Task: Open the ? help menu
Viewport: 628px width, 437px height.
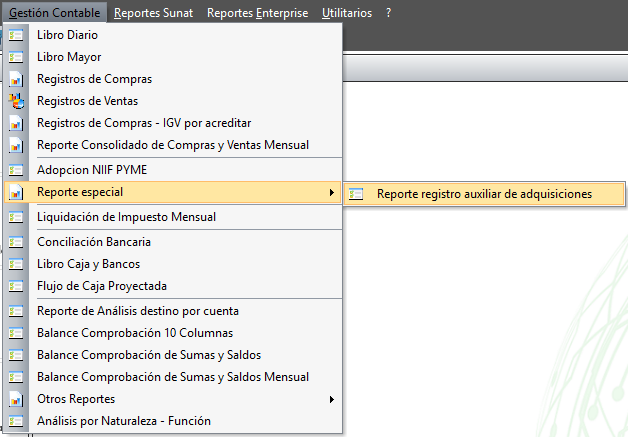Action: [388, 13]
